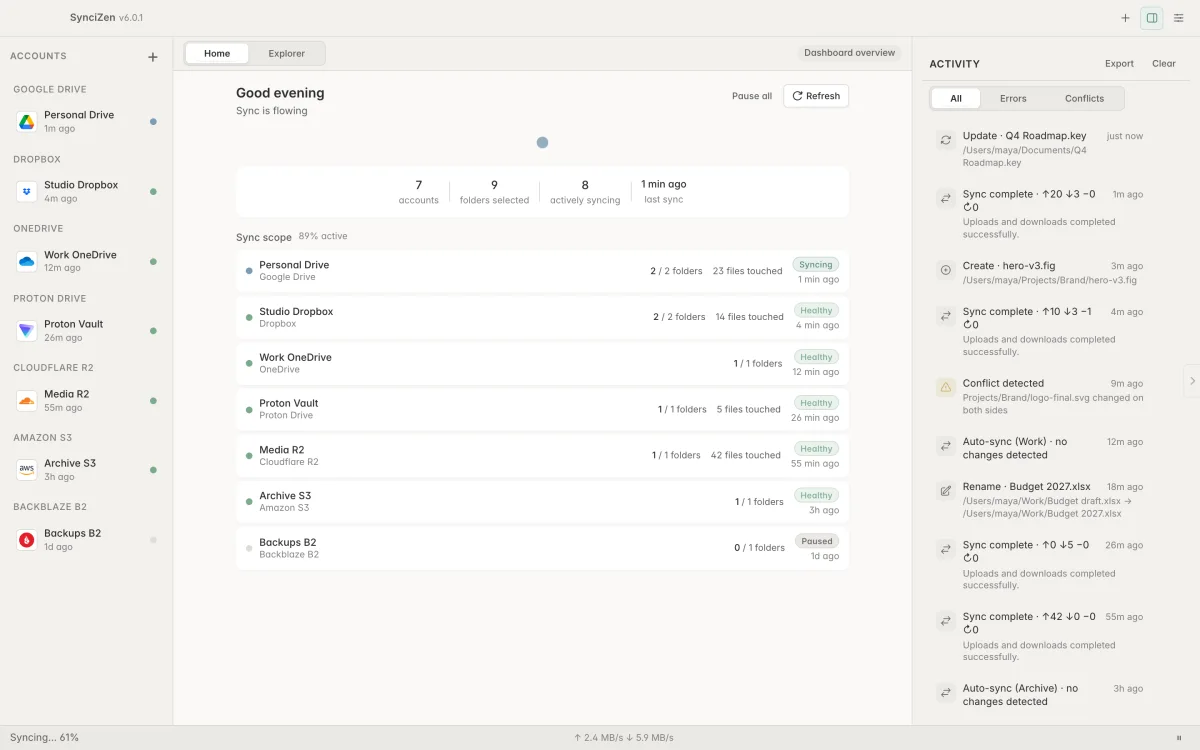
Task: Toggle the activity side panel icon
Action: 1152,18
